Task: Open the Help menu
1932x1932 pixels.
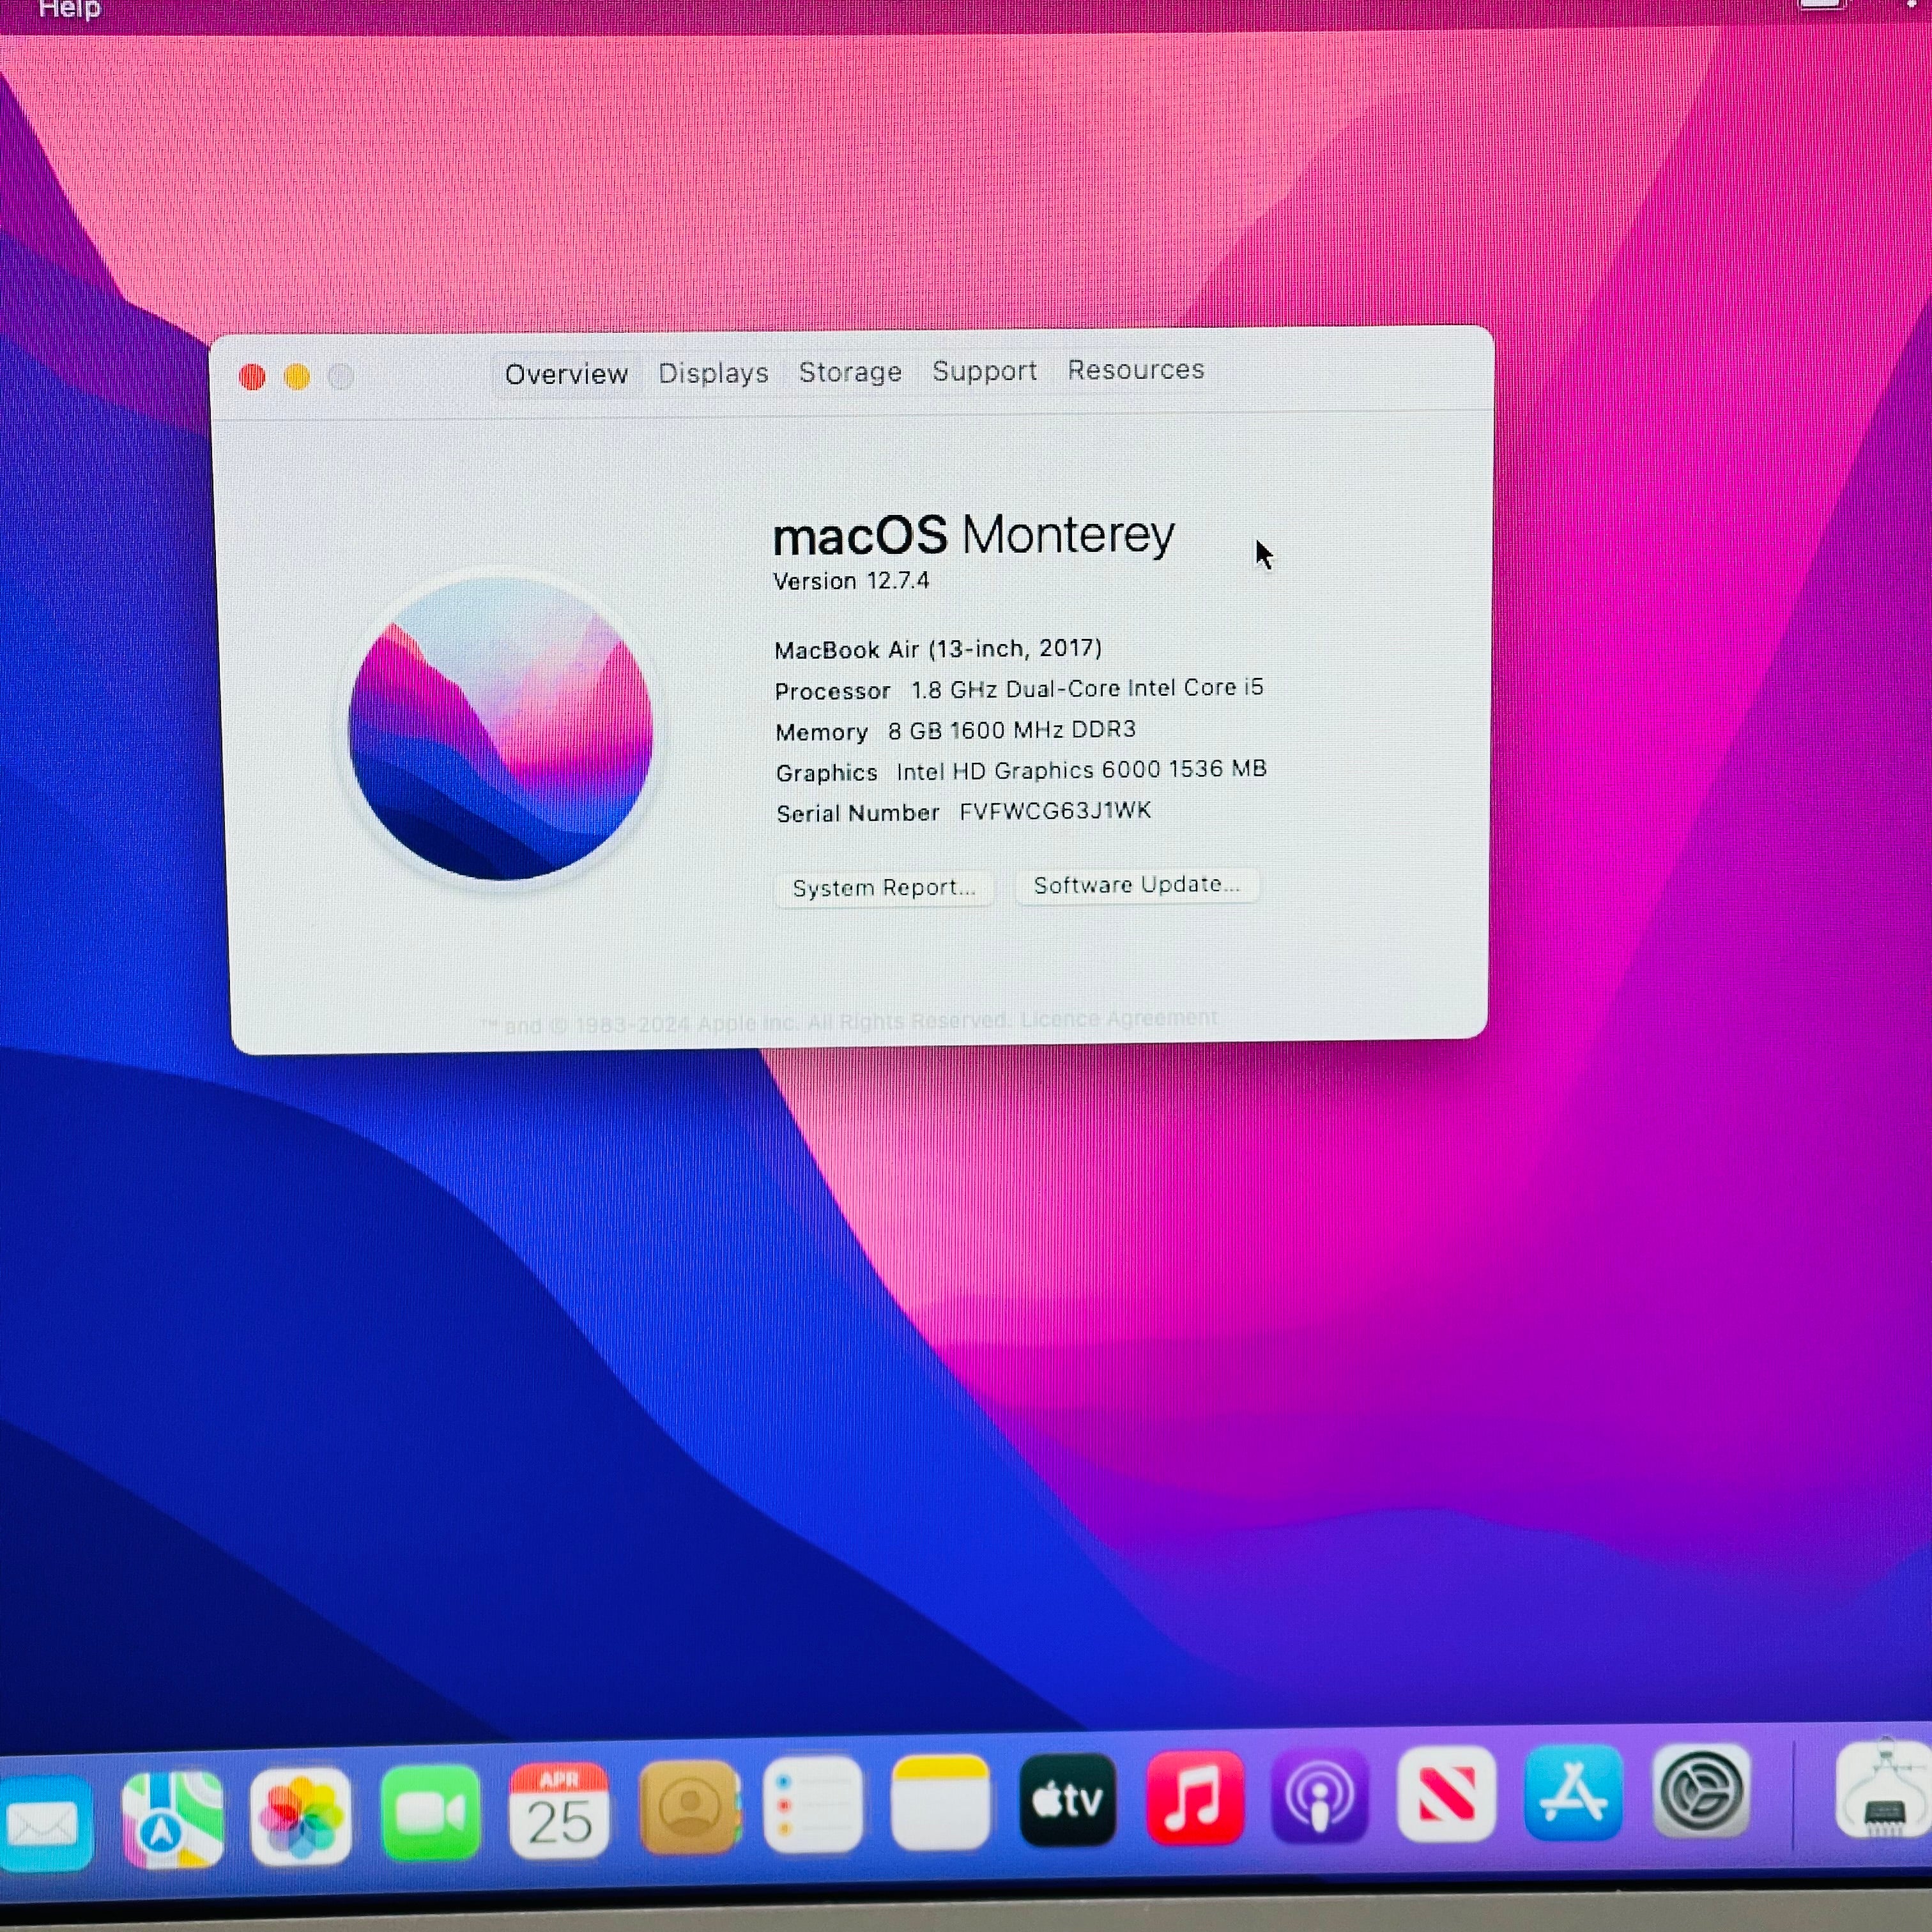Action: click(69, 9)
